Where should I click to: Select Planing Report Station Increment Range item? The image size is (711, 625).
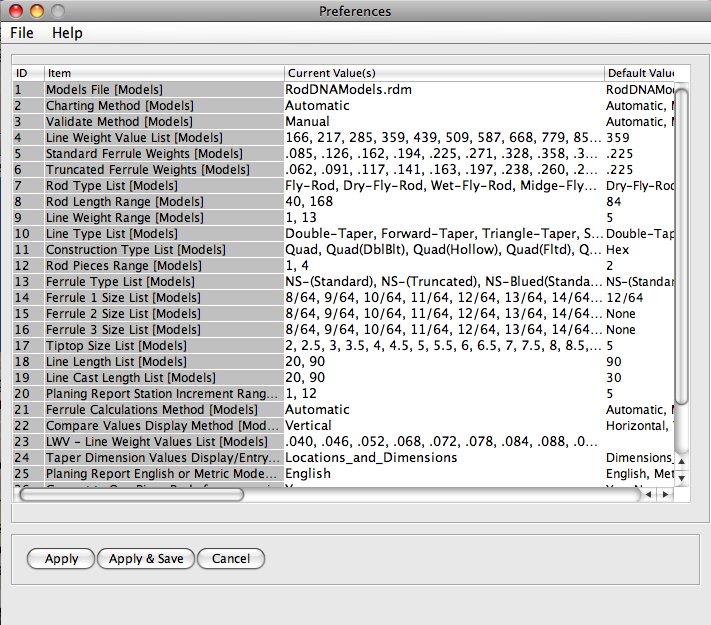point(164,394)
